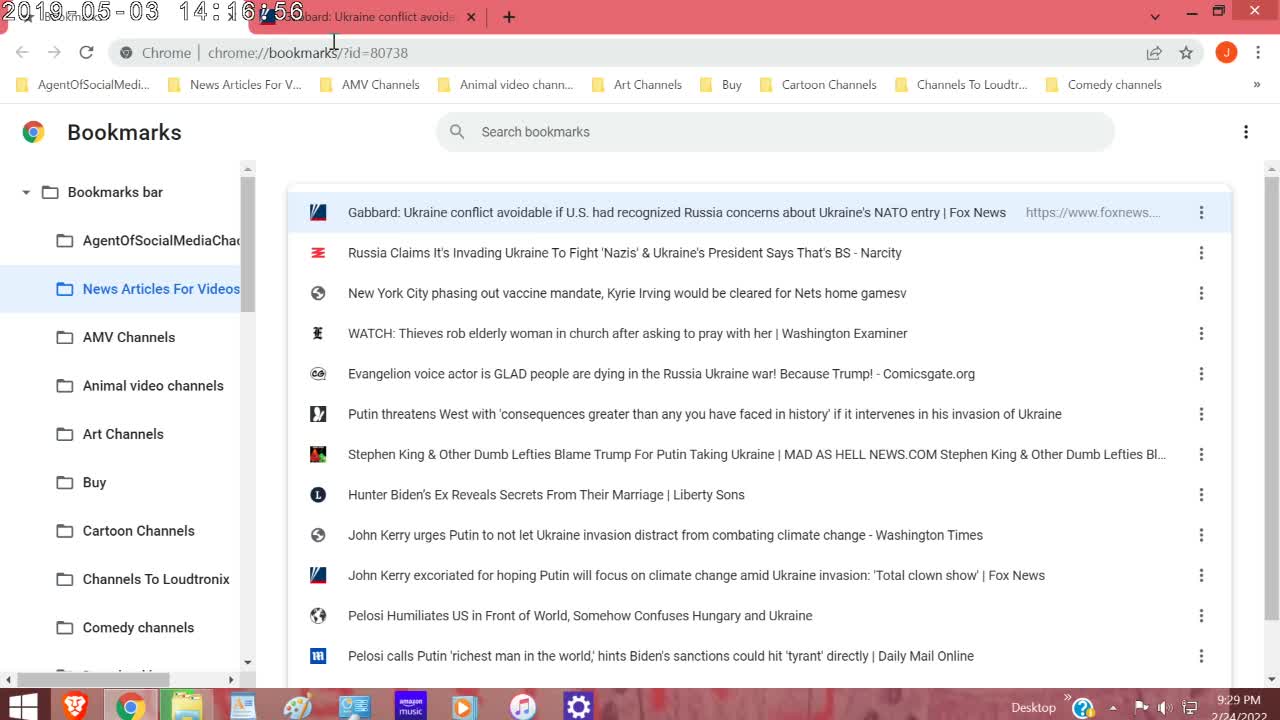
Task: Open Chrome's three-dot menu in toolbar
Action: (x=1258, y=53)
